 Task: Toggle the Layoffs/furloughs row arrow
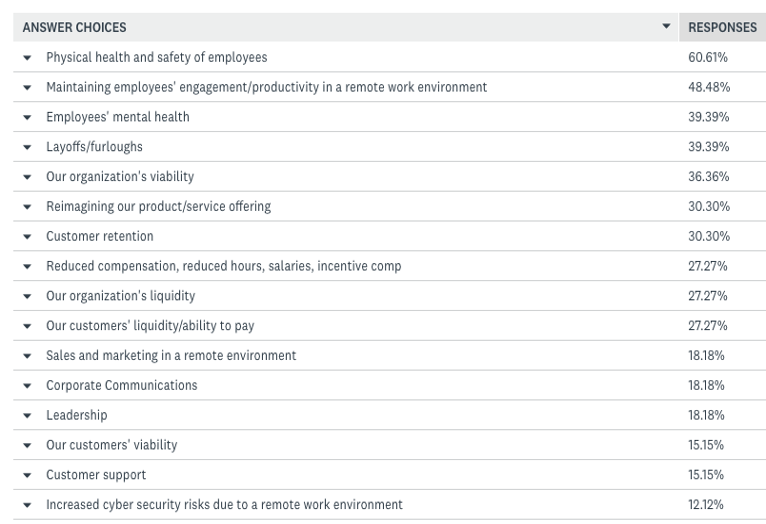point(27,148)
